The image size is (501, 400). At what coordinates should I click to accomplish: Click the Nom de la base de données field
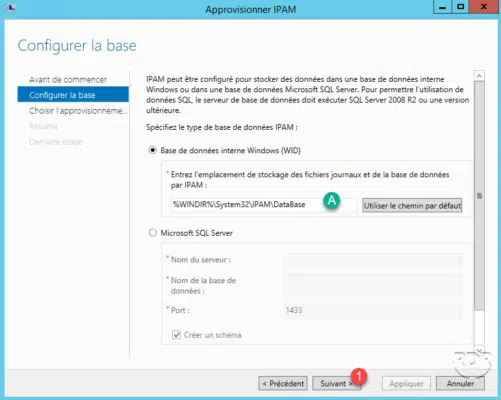click(373, 285)
